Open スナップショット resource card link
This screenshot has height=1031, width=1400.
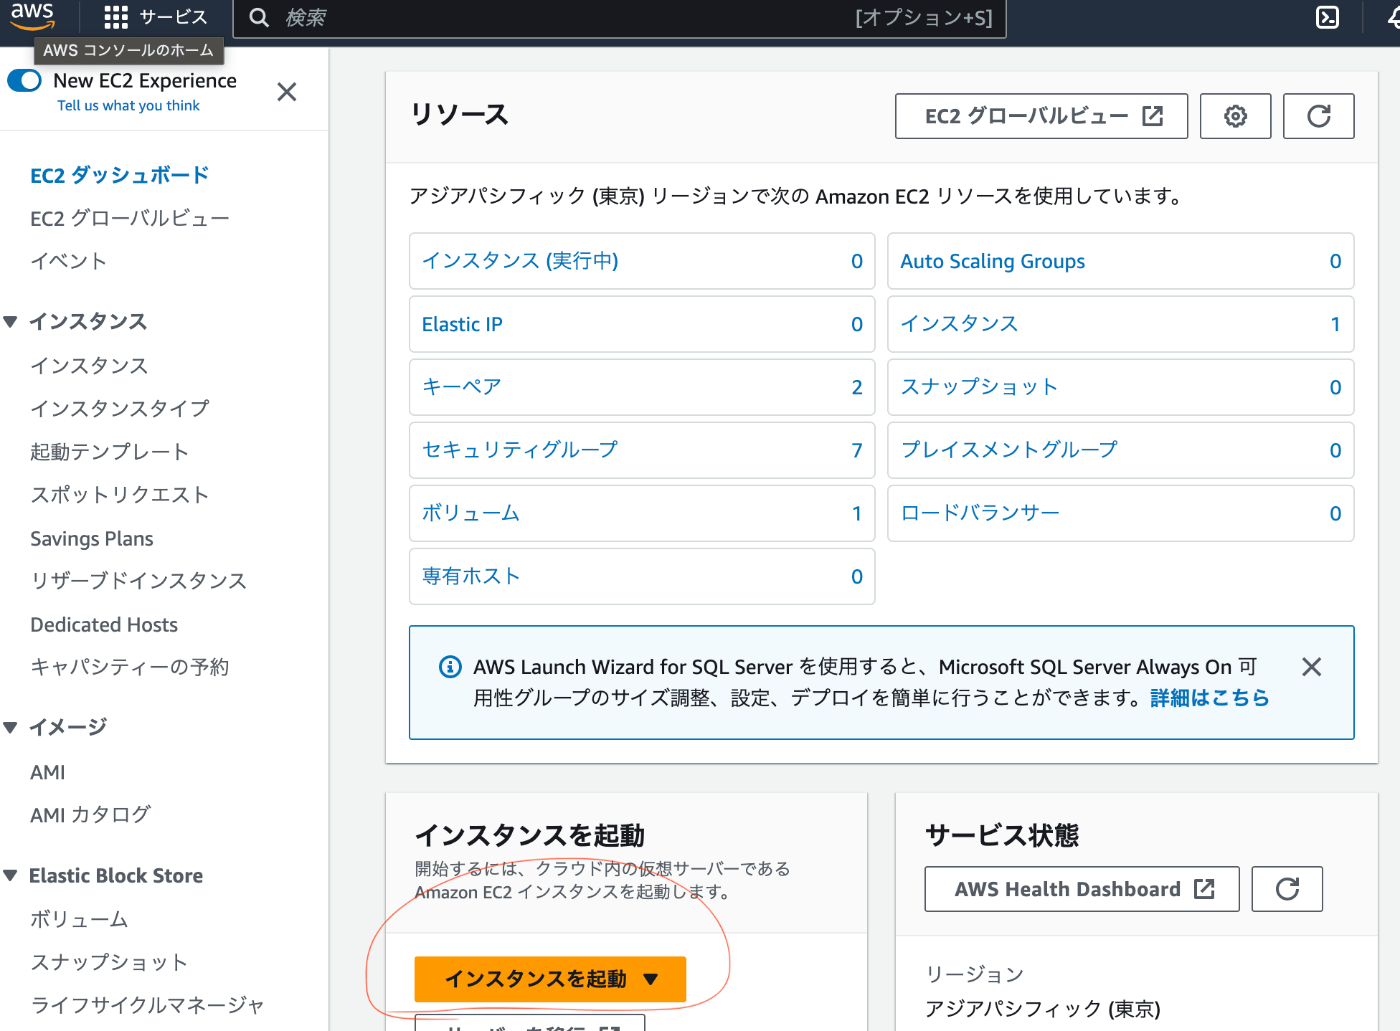(x=980, y=387)
